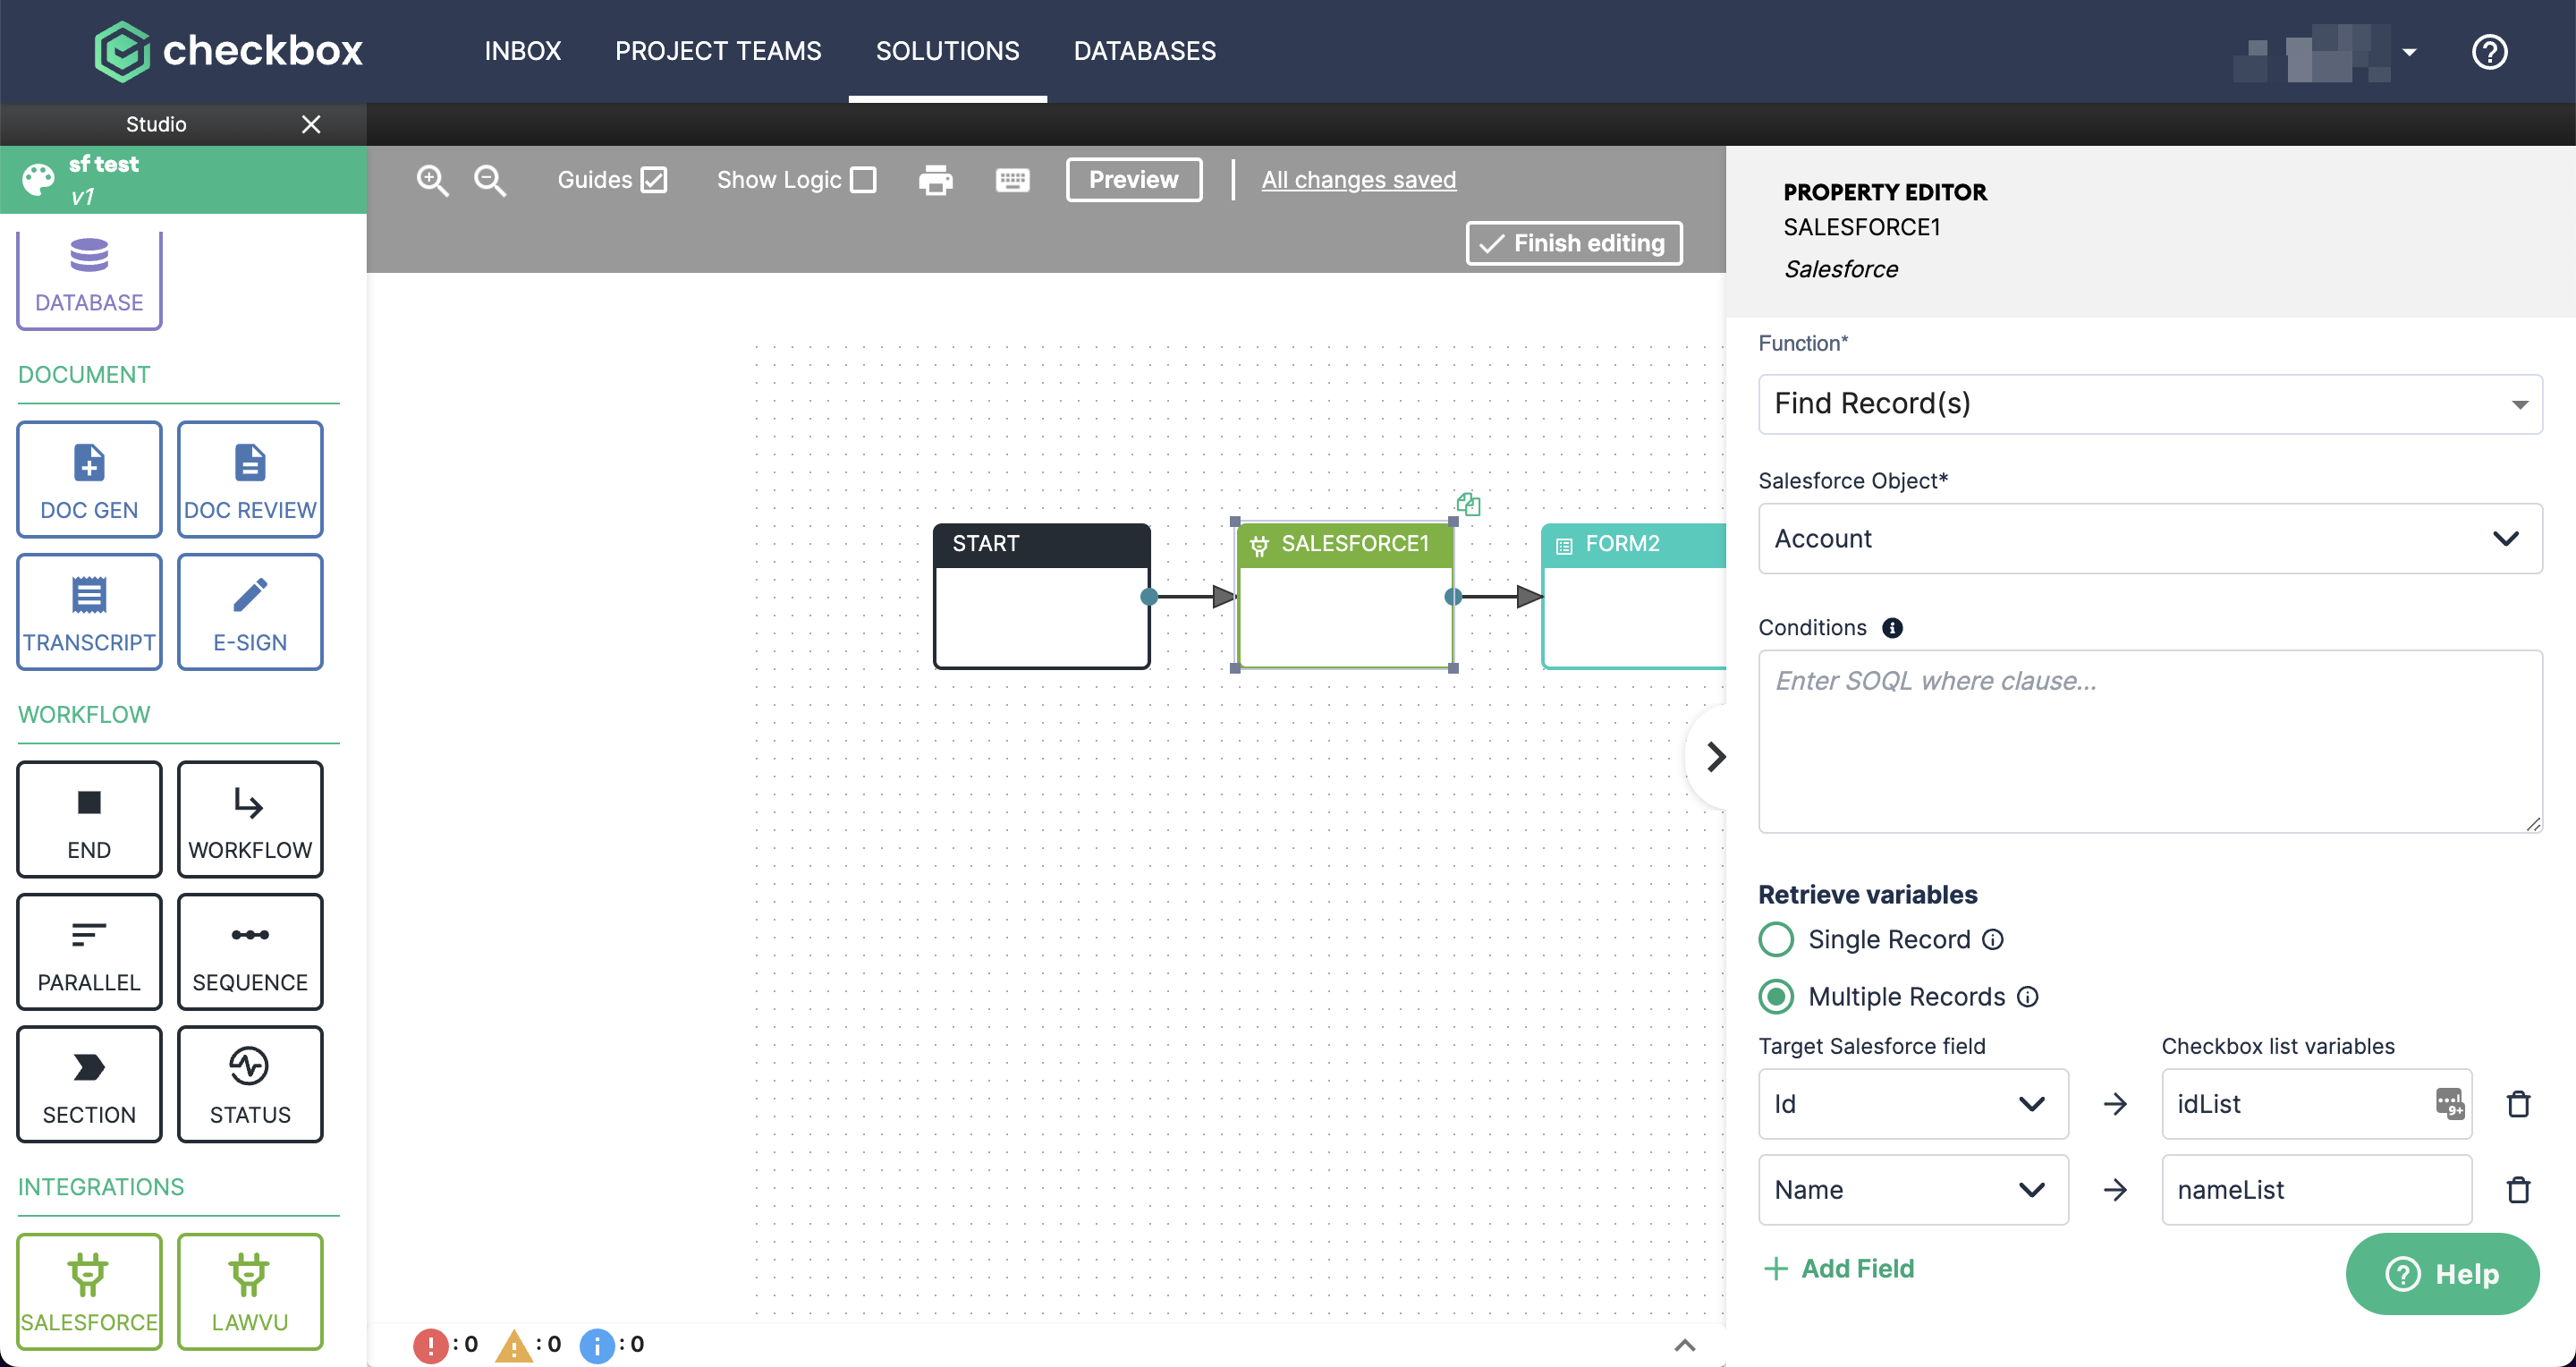This screenshot has width=2576, height=1367.
Task: Select the DATABASE block tile
Action: [x=89, y=279]
